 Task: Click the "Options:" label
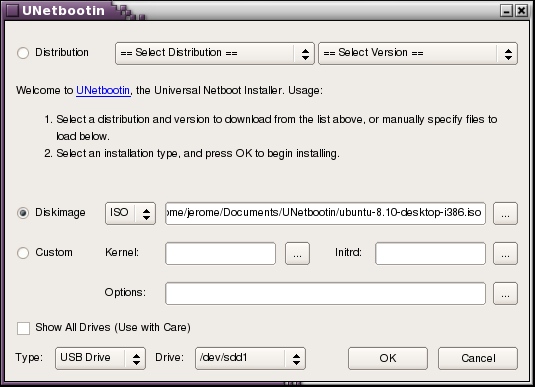click(x=125, y=292)
